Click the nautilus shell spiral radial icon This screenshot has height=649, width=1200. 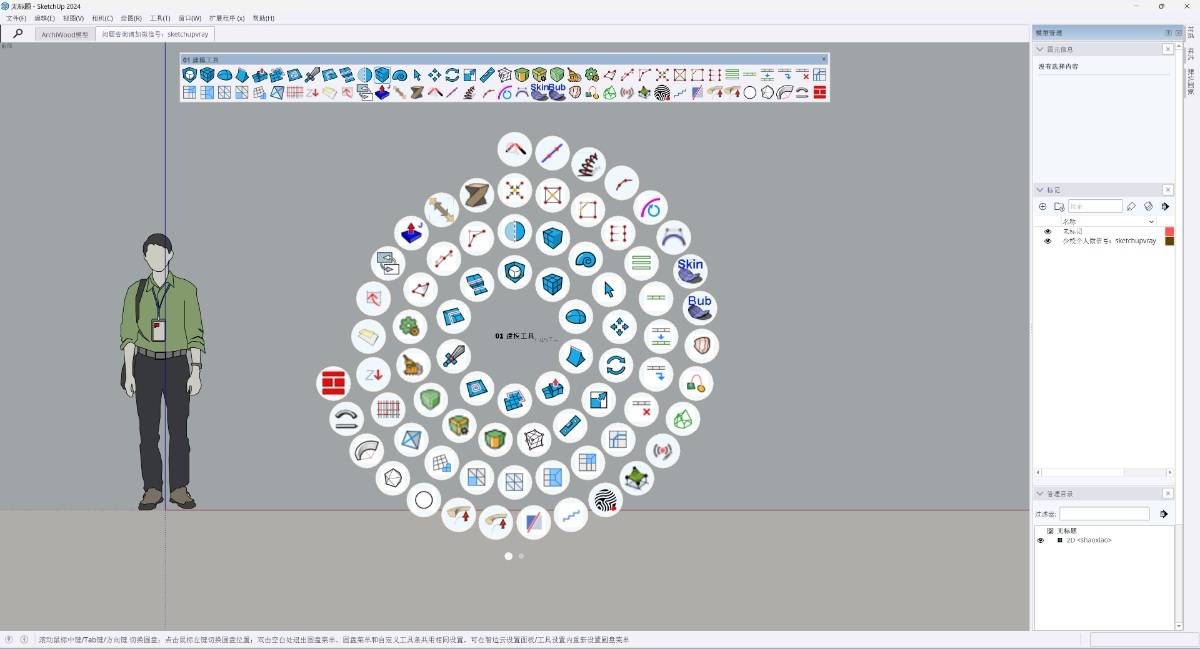585,258
